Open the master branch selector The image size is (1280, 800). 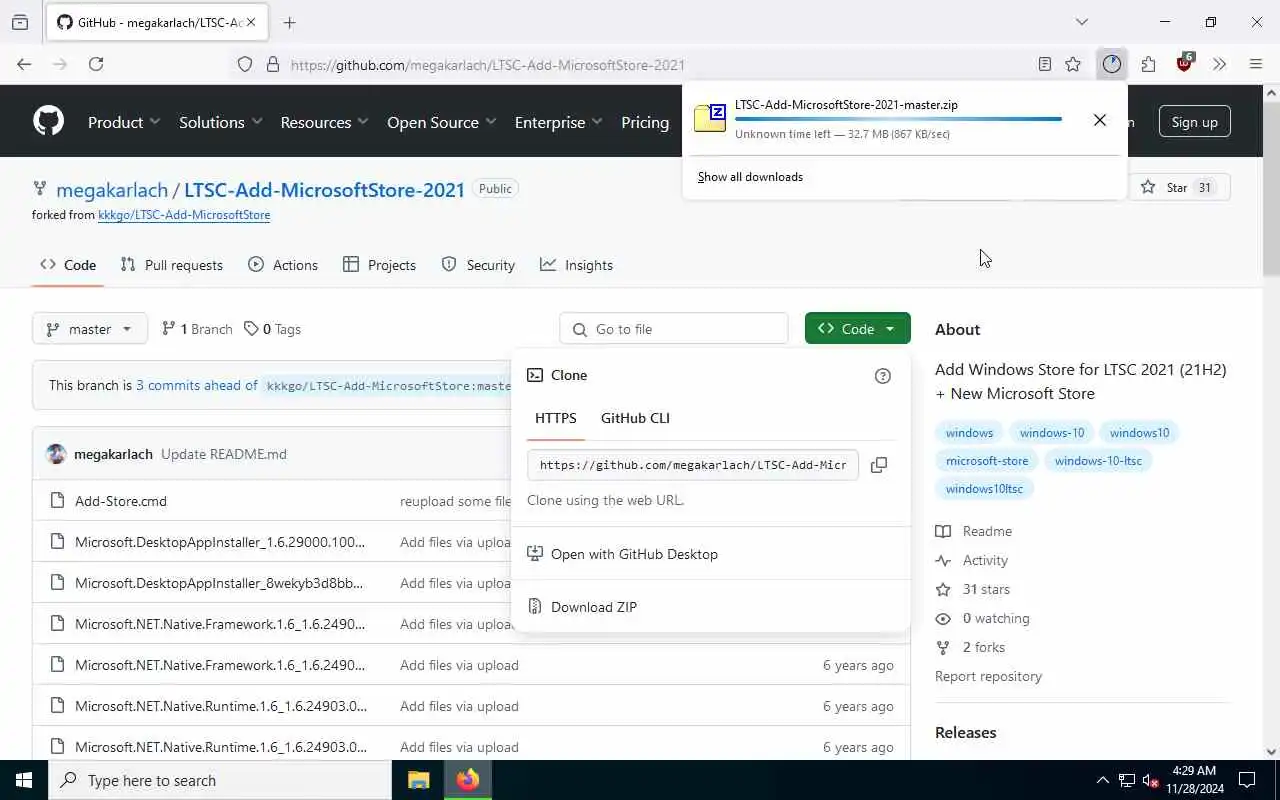pos(90,329)
